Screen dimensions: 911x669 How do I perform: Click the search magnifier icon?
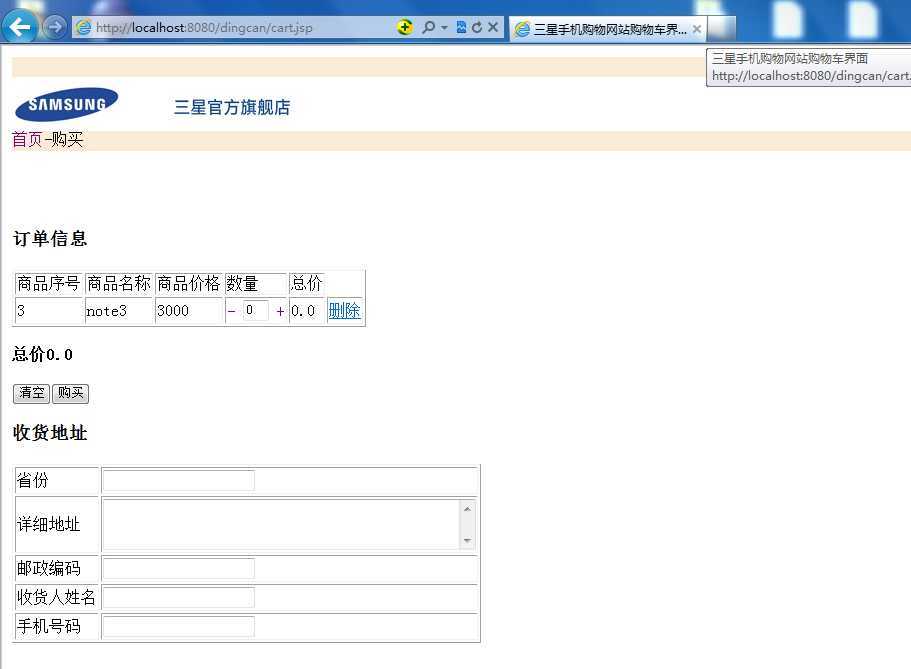point(428,27)
